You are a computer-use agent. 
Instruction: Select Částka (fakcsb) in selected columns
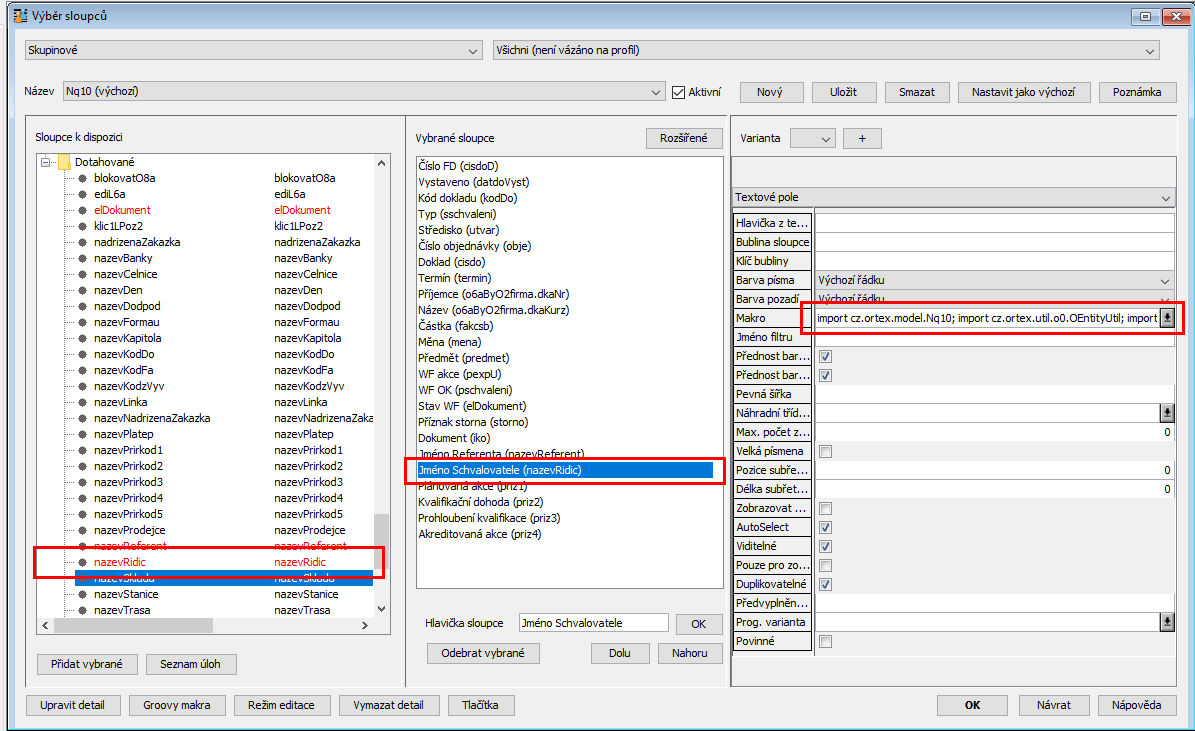(x=449, y=326)
